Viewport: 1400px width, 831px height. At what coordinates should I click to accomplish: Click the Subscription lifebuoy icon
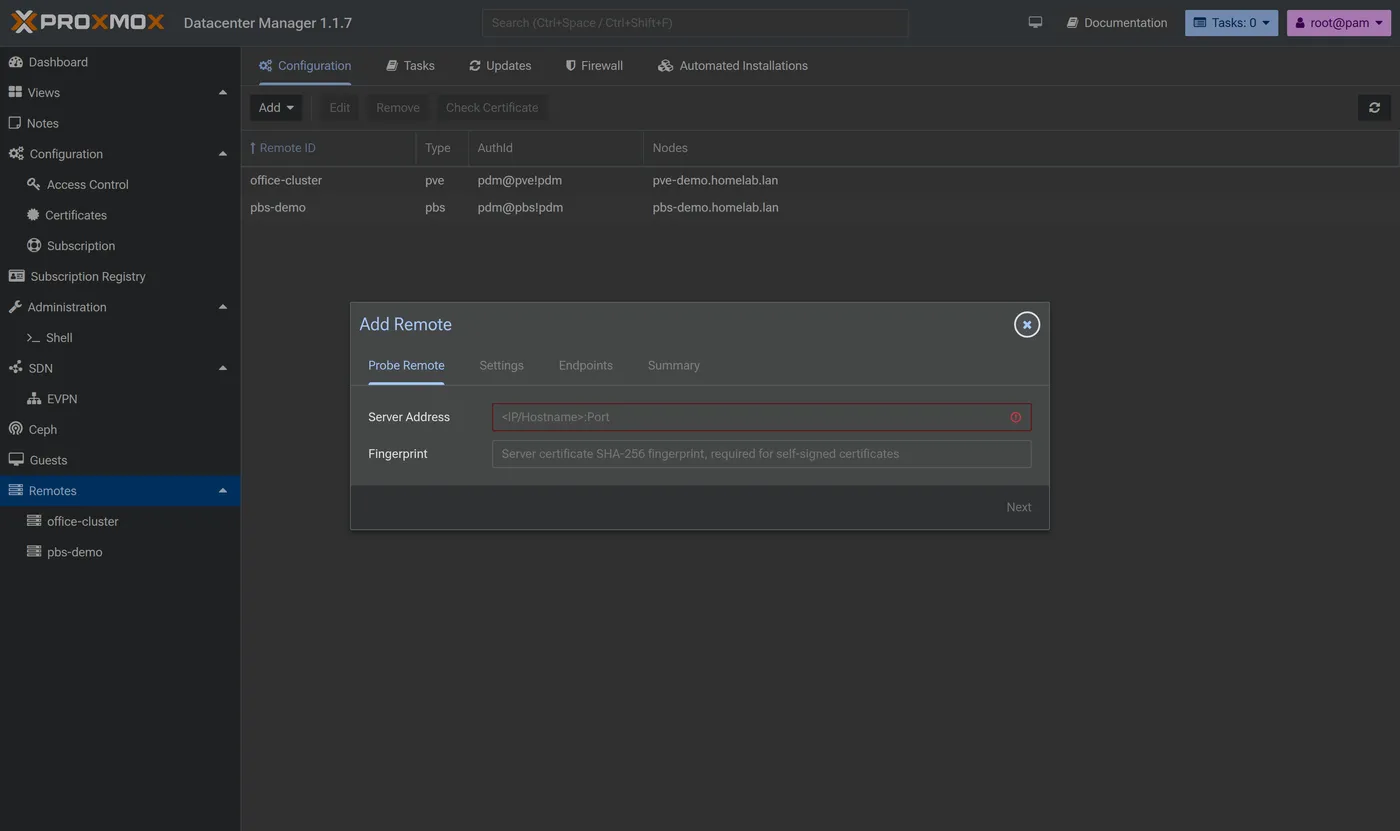tap(34, 245)
